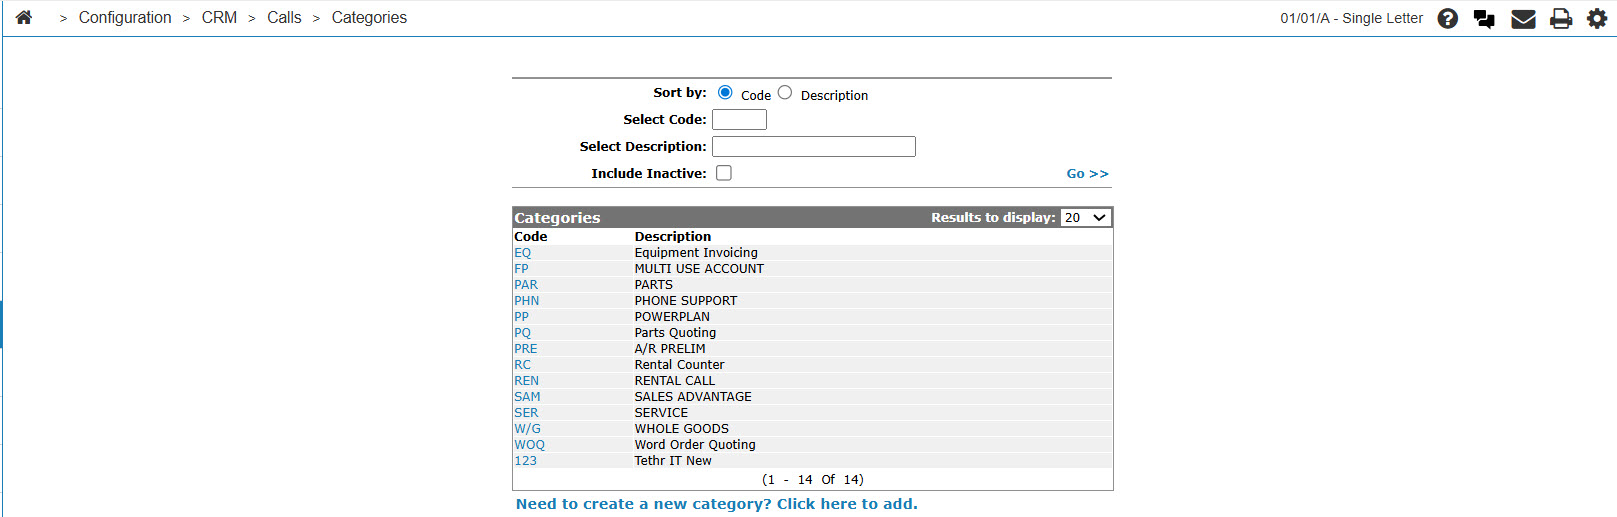Screen dimensions: 1617x517
Task: Sort by Code radio button
Action: click(x=725, y=92)
